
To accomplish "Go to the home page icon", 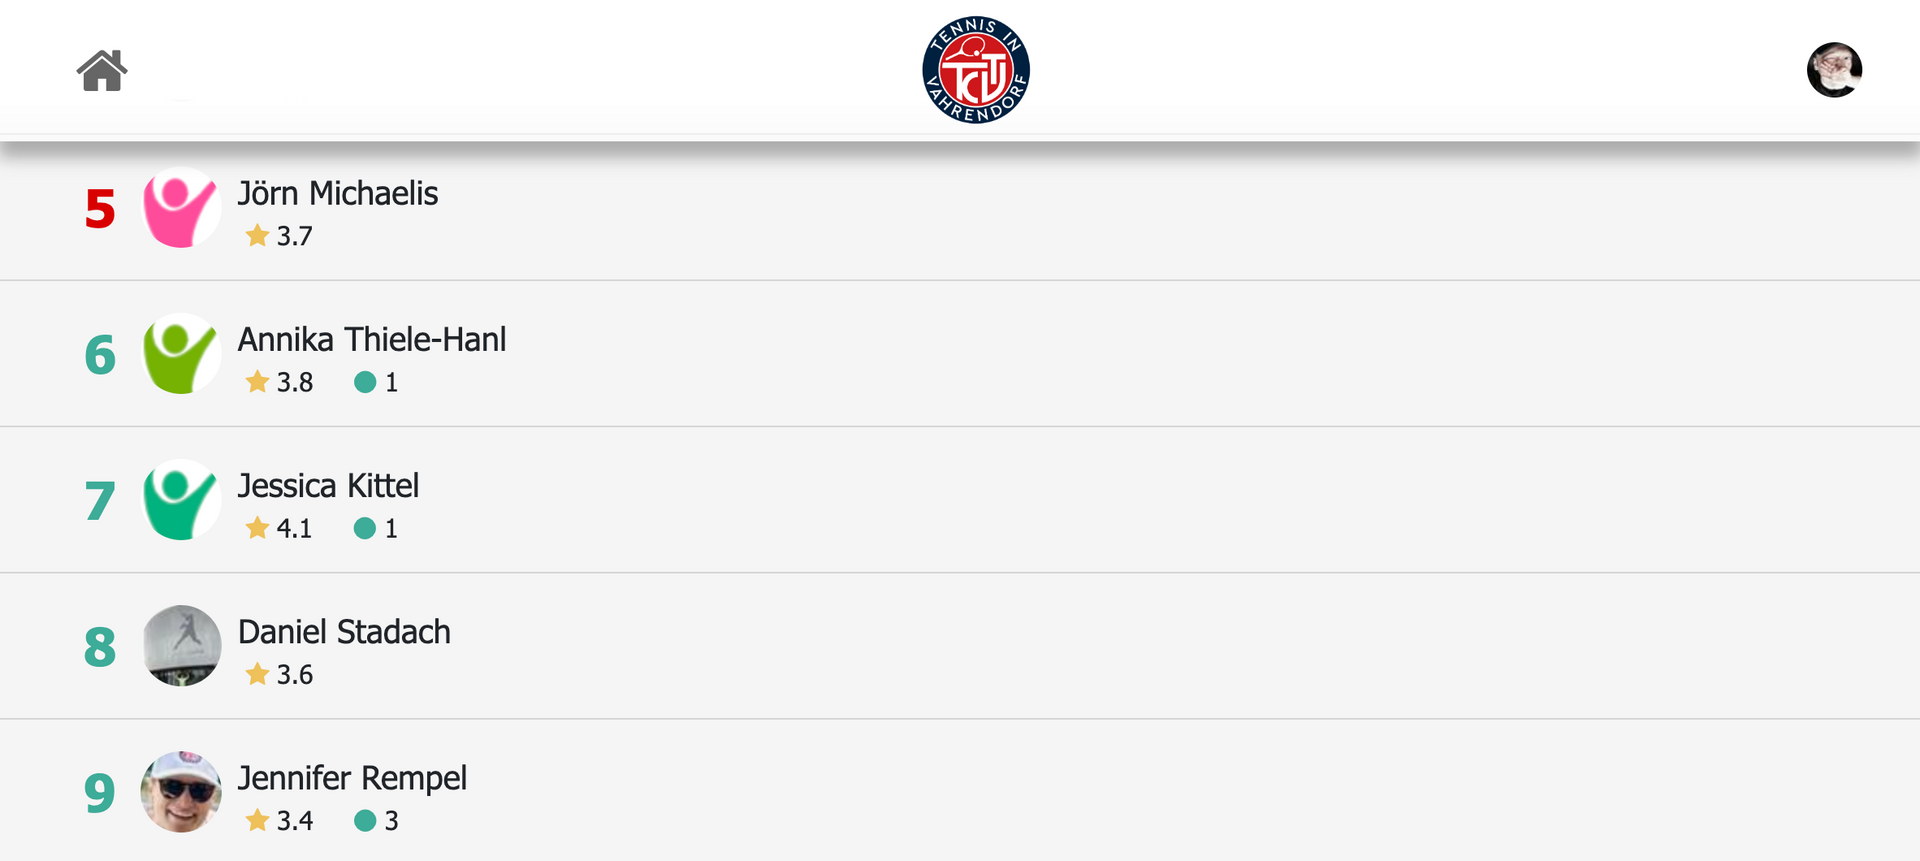I will tap(102, 71).
